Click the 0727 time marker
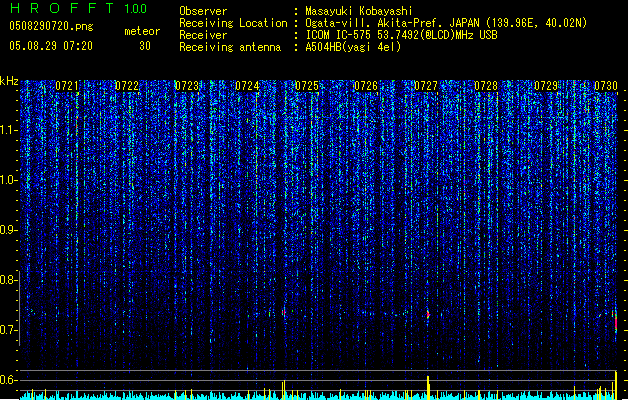Screen dimensions: 629x400 point(426,86)
